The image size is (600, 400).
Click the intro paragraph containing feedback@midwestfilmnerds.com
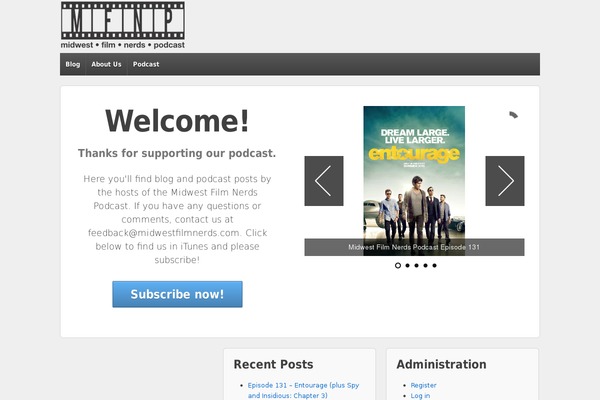[x=177, y=219]
